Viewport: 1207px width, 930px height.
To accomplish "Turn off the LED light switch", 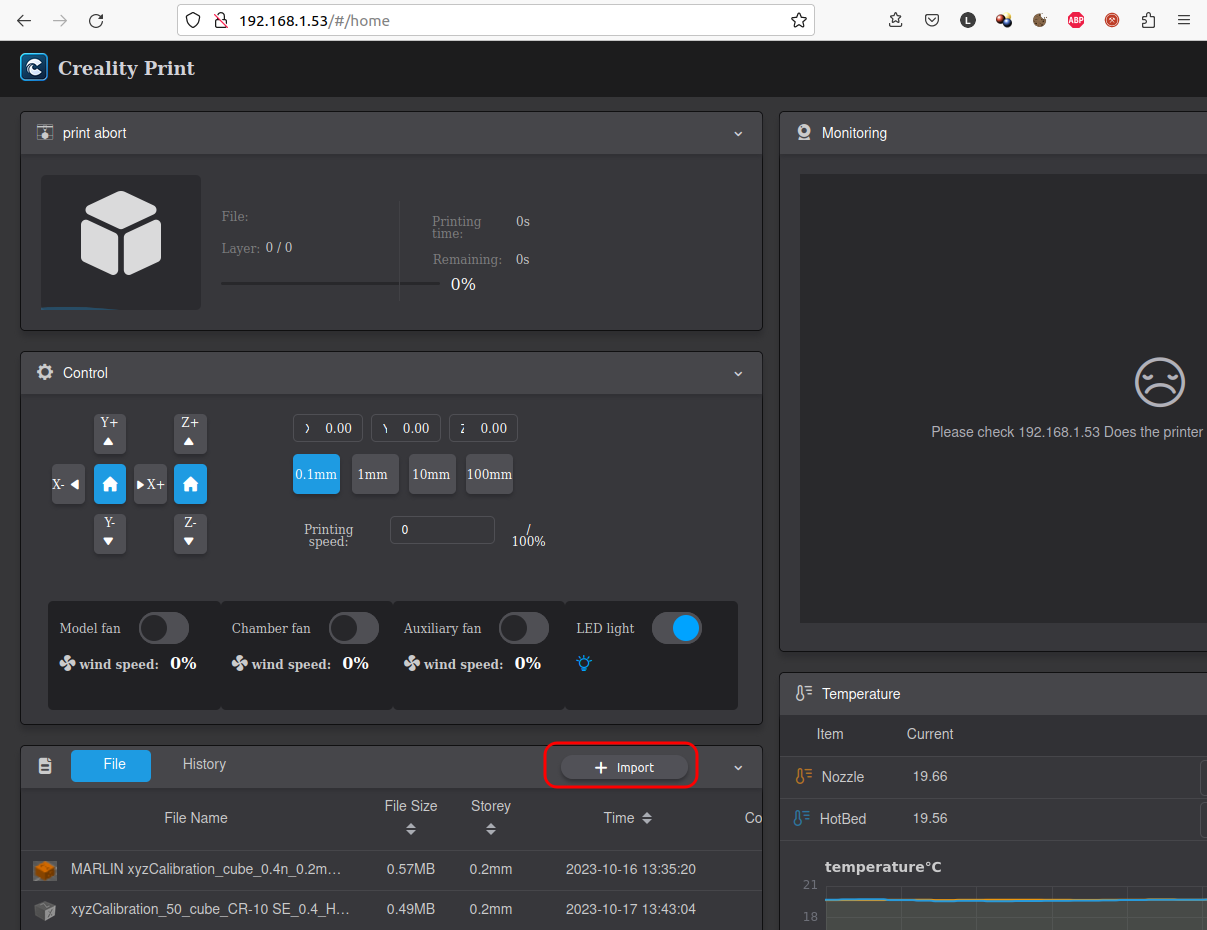I will (677, 628).
